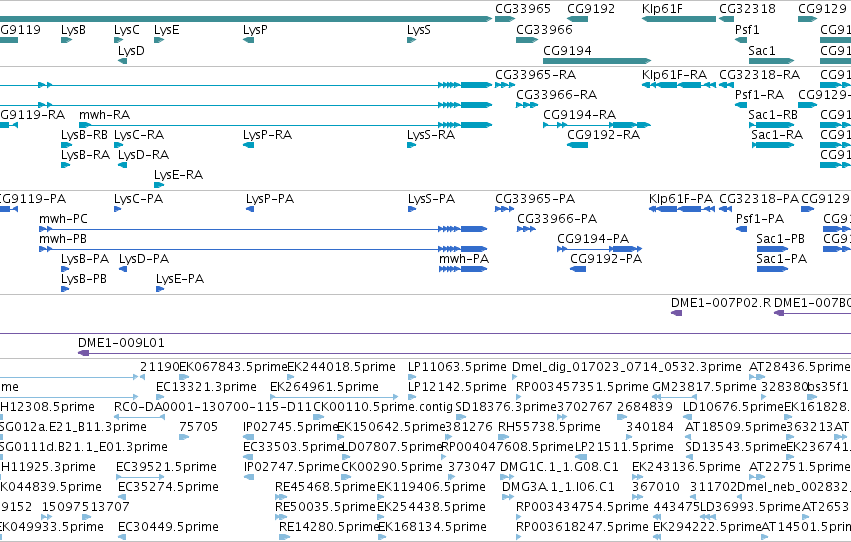Select the mwh-RA transcript label
Screen dimensions: 851x542
point(104,115)
